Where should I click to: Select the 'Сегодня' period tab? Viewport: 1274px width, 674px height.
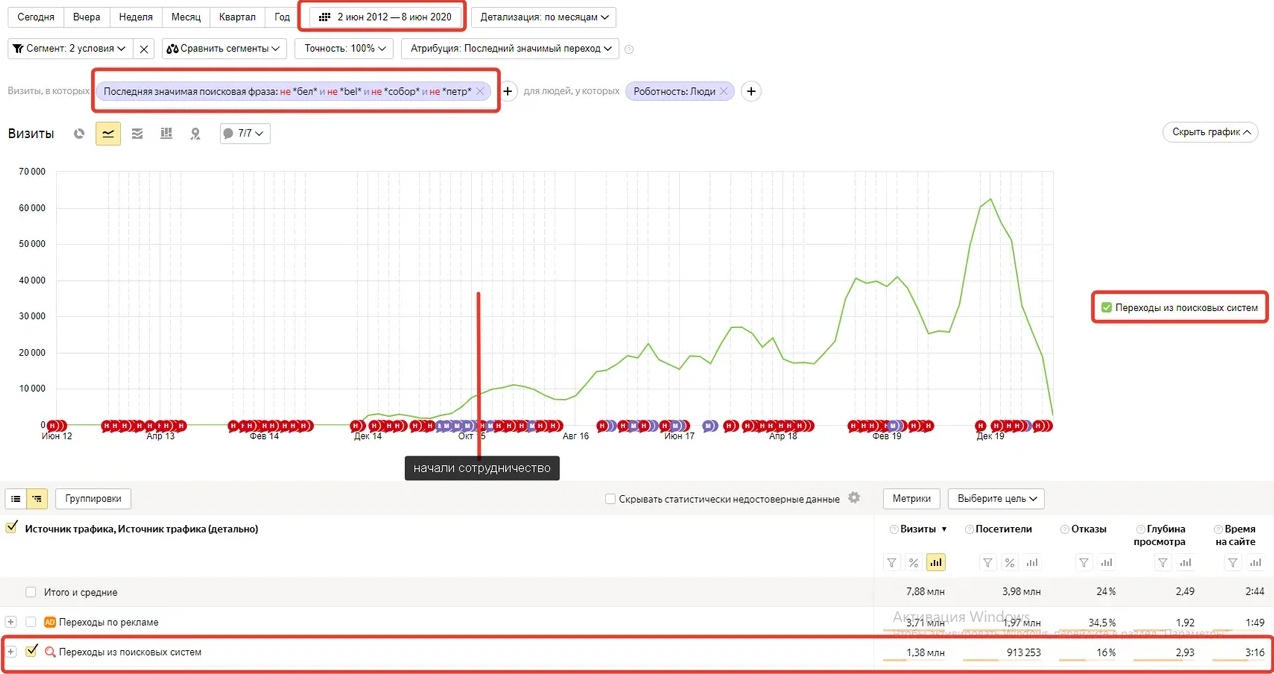[x=36, y=17]
